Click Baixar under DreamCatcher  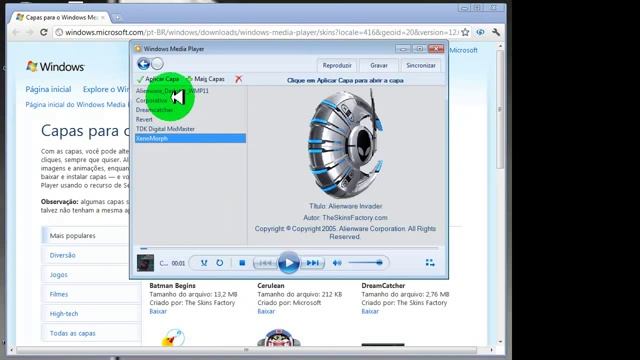370,311
